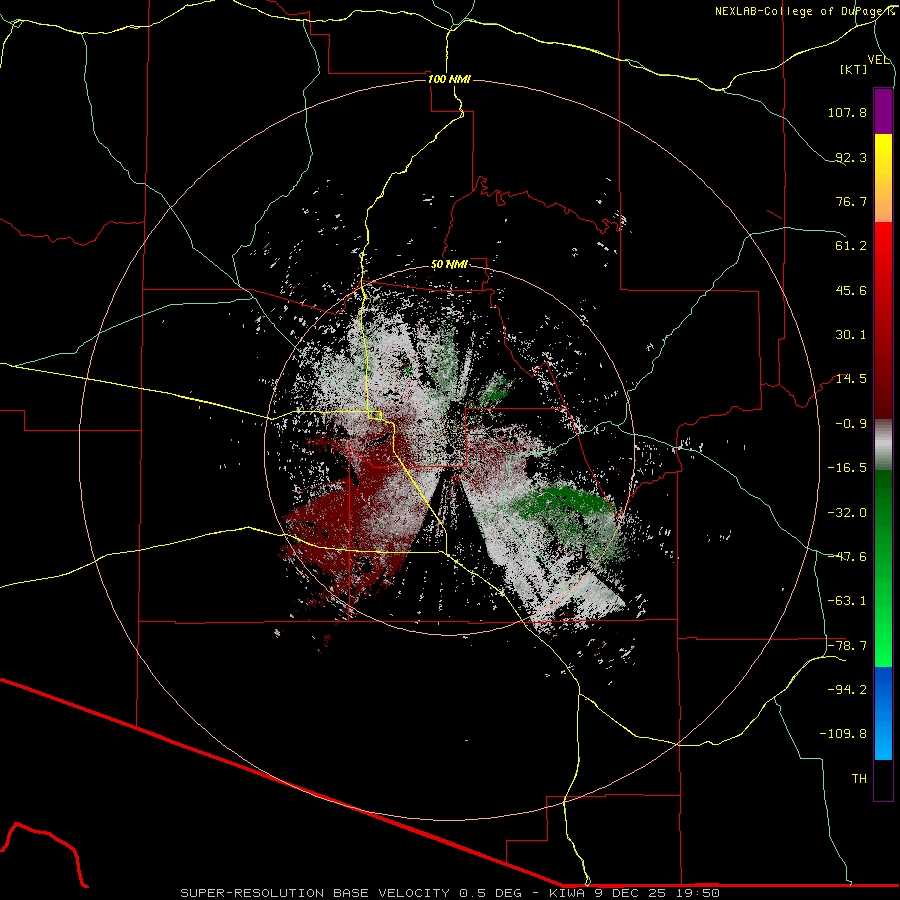Click the -109.8 value on velocity scale
Image resolution: width=900 pixels, height=900 pixels.
pos(843,734)
